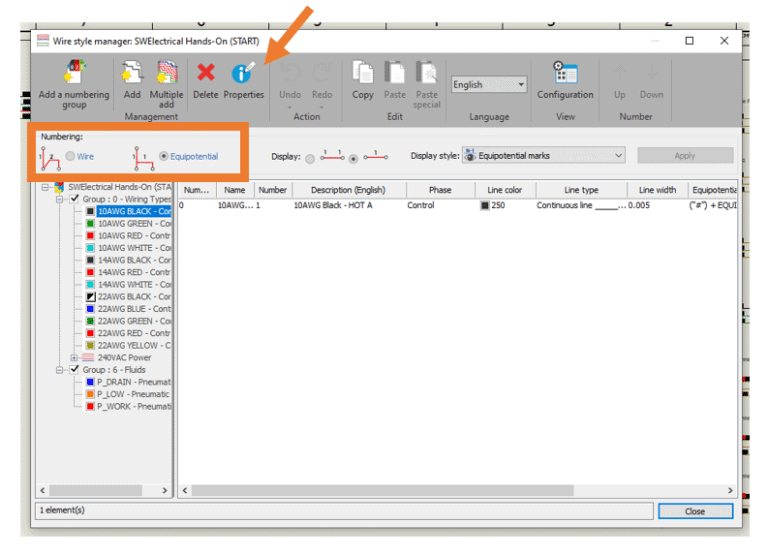Open the Undo dropdown arrow
The image size is (768, 555).
tap(289, 107)
